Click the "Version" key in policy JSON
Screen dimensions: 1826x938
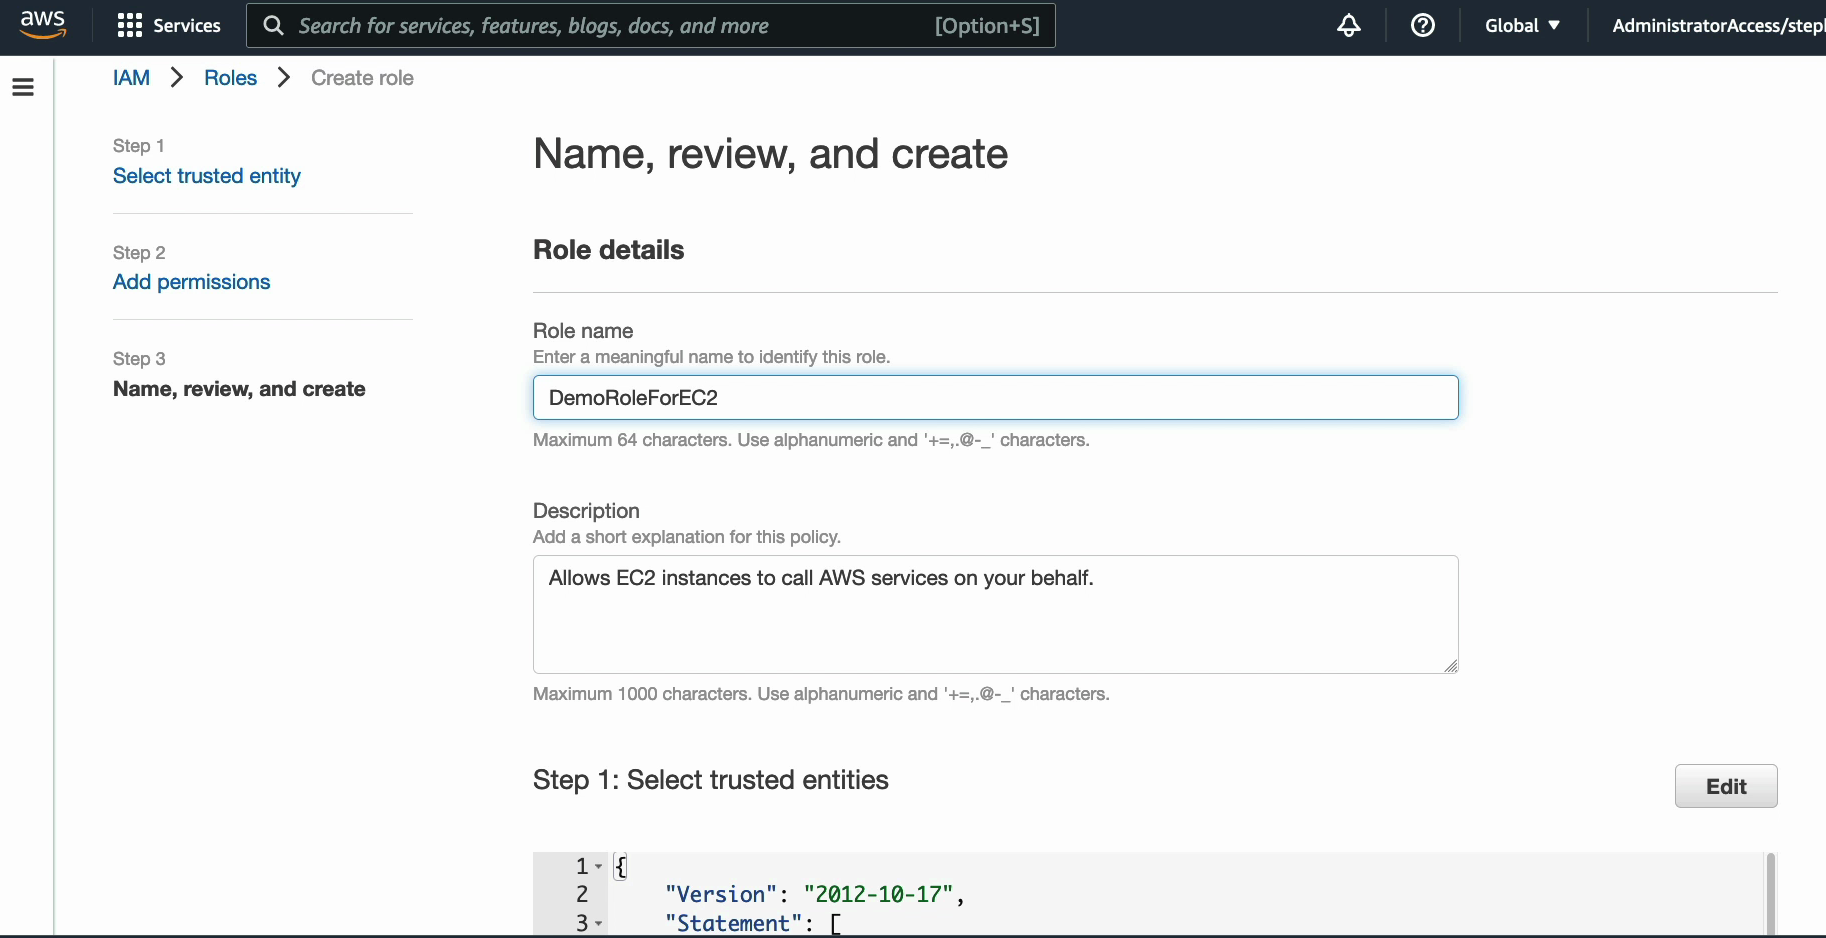(720, 895)
